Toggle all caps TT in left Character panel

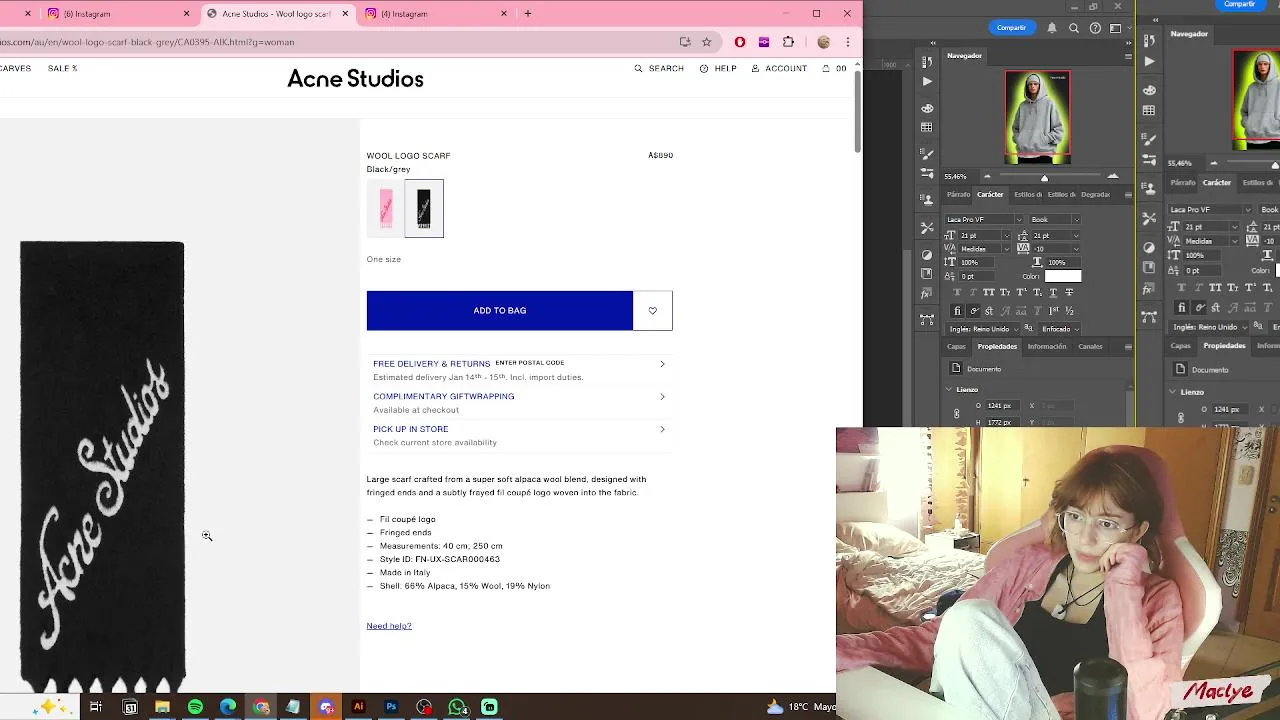pyautogui.click(x=989, y=292)
